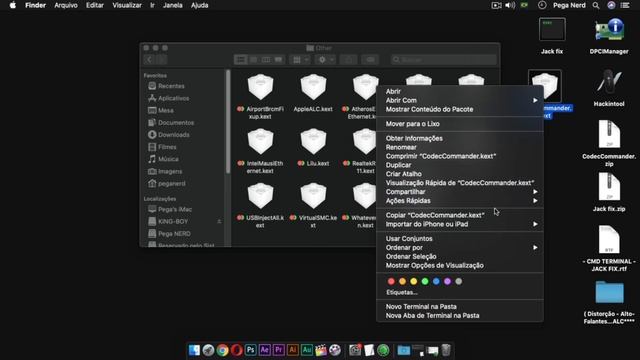The width and height of the screenshot is (640, 360).
Task: Open DPCIManager on the desktop
Action: (609, 29)
